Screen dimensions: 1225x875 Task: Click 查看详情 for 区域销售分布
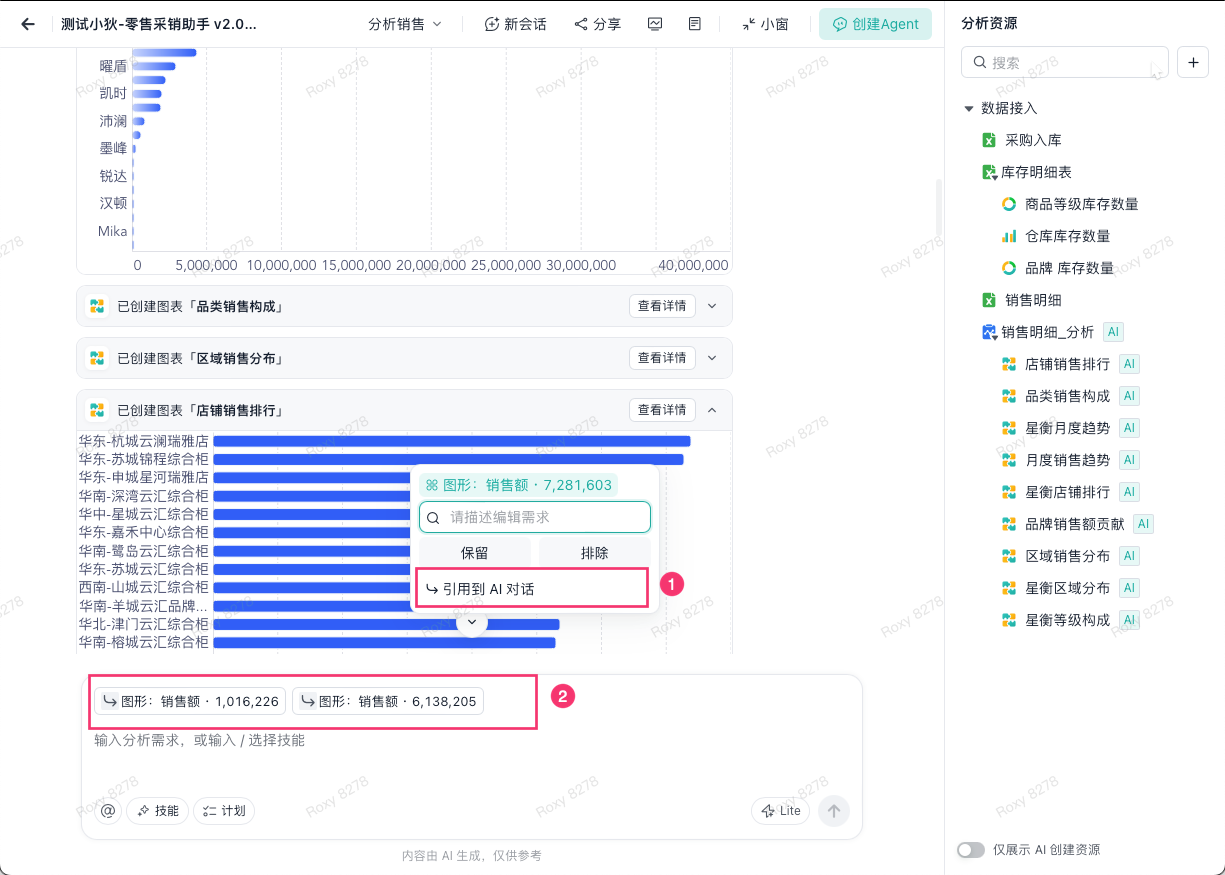(662, 358)
